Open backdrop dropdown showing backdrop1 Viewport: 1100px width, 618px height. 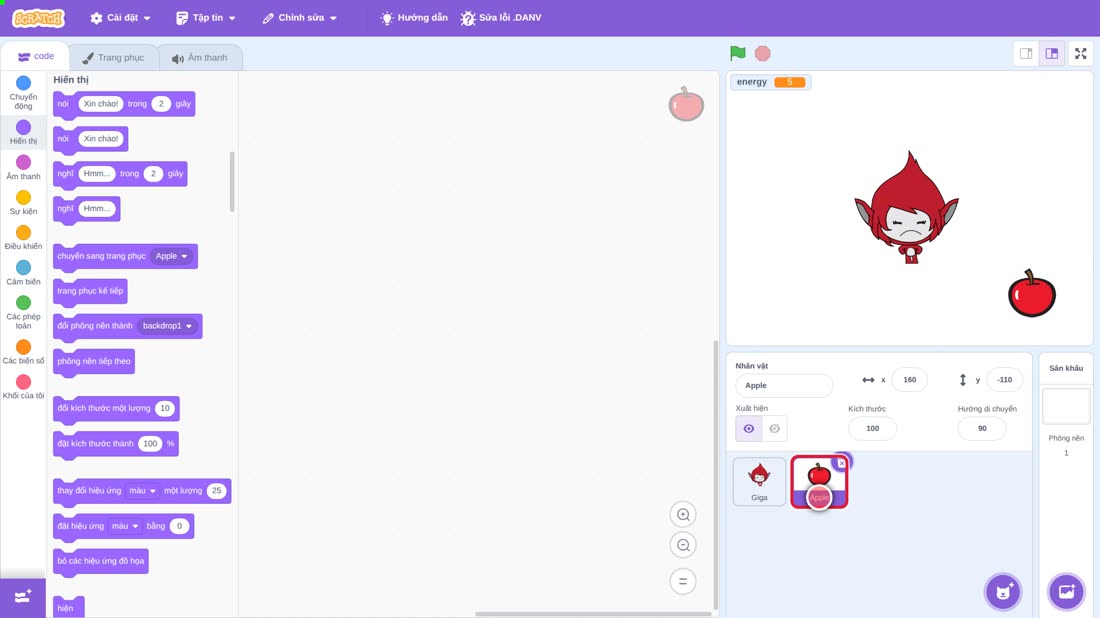[167, 326]
